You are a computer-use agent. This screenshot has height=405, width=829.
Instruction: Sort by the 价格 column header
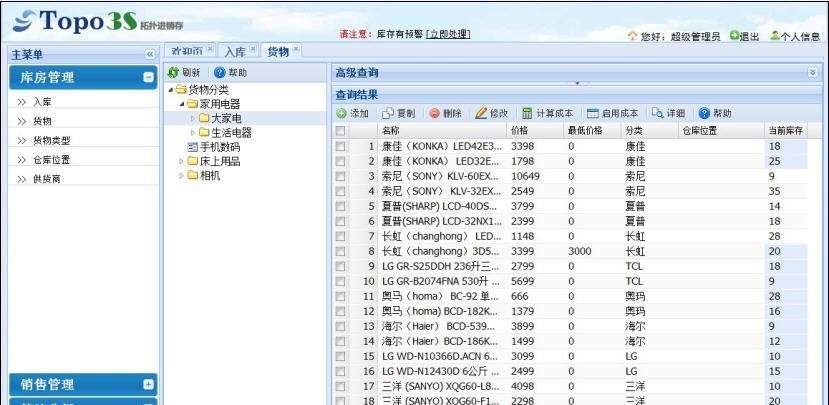pyautogui.click(x=535, y=131)
